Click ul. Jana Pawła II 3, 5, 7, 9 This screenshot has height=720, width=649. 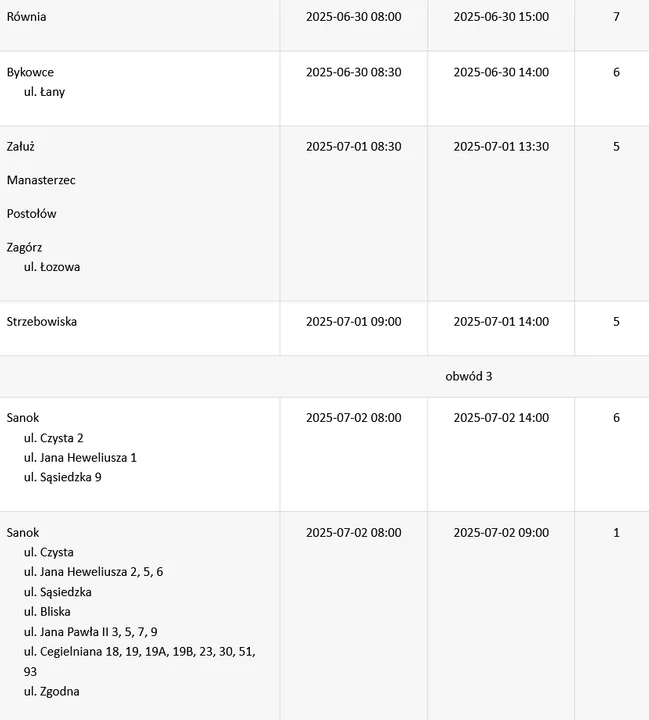pyautogui.click(x=90, y=632)
